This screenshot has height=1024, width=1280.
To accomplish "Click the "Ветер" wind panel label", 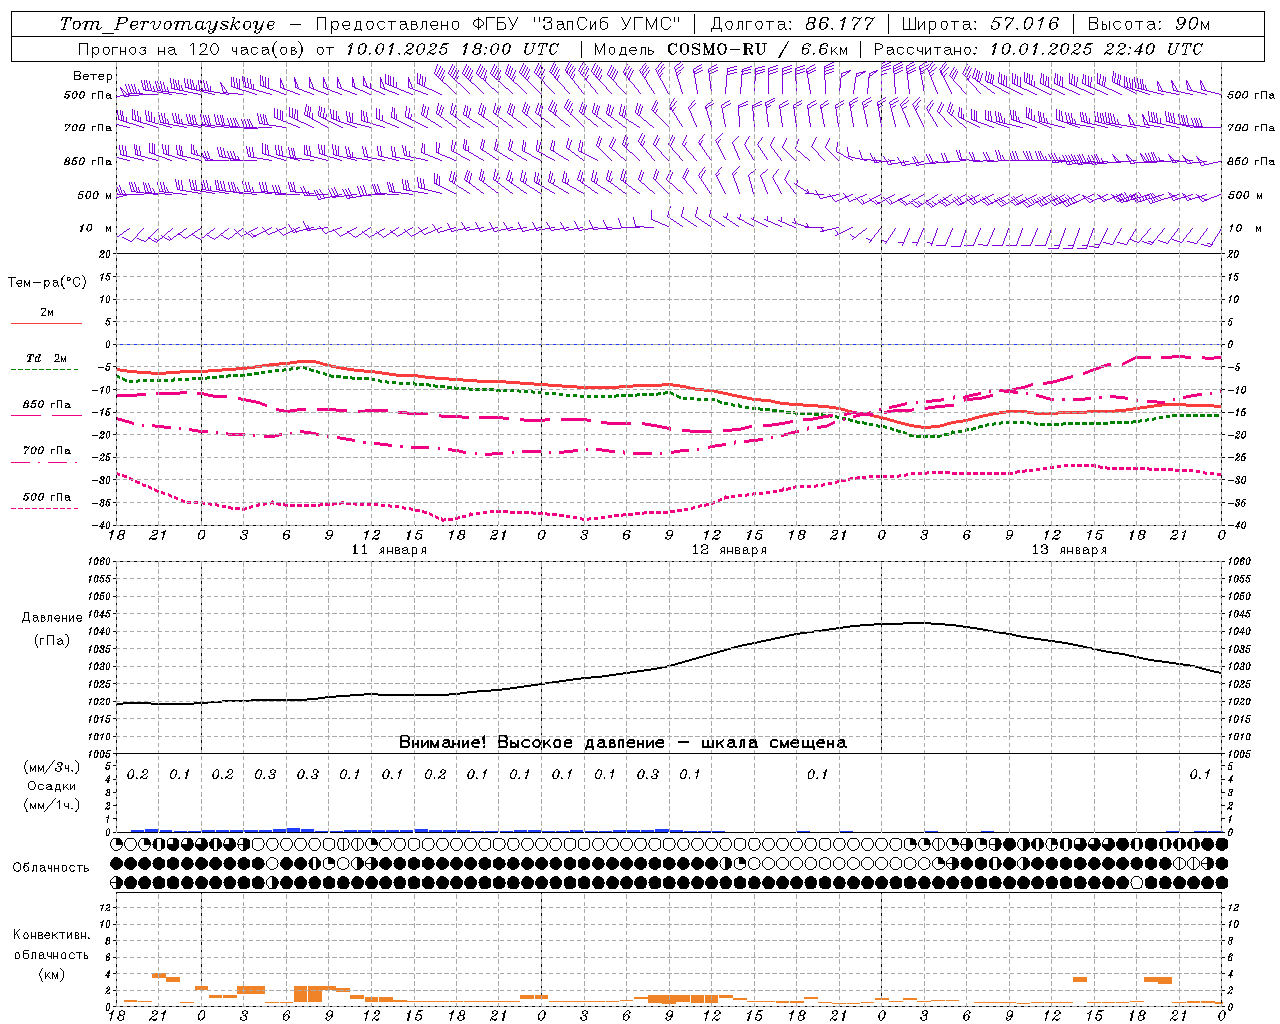I will [92, 76].
